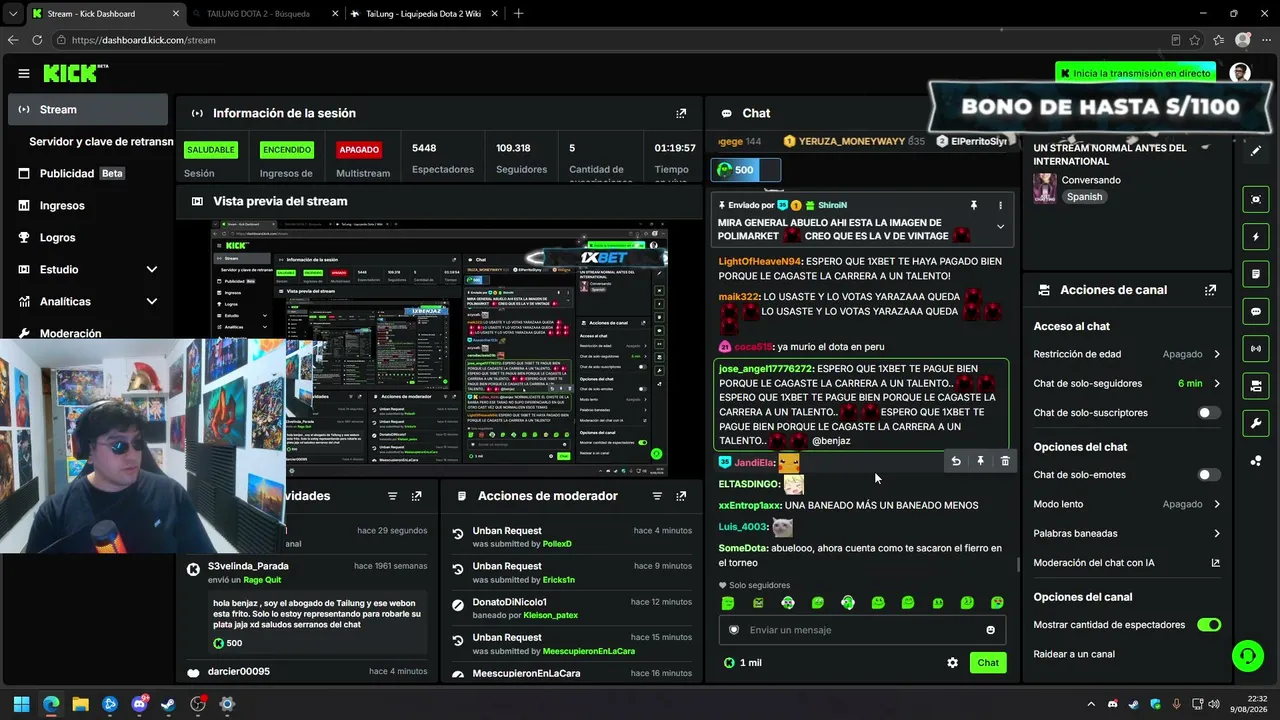Switch to TaiLung Liquipedia Dota 2 Wiki tab

424,14
